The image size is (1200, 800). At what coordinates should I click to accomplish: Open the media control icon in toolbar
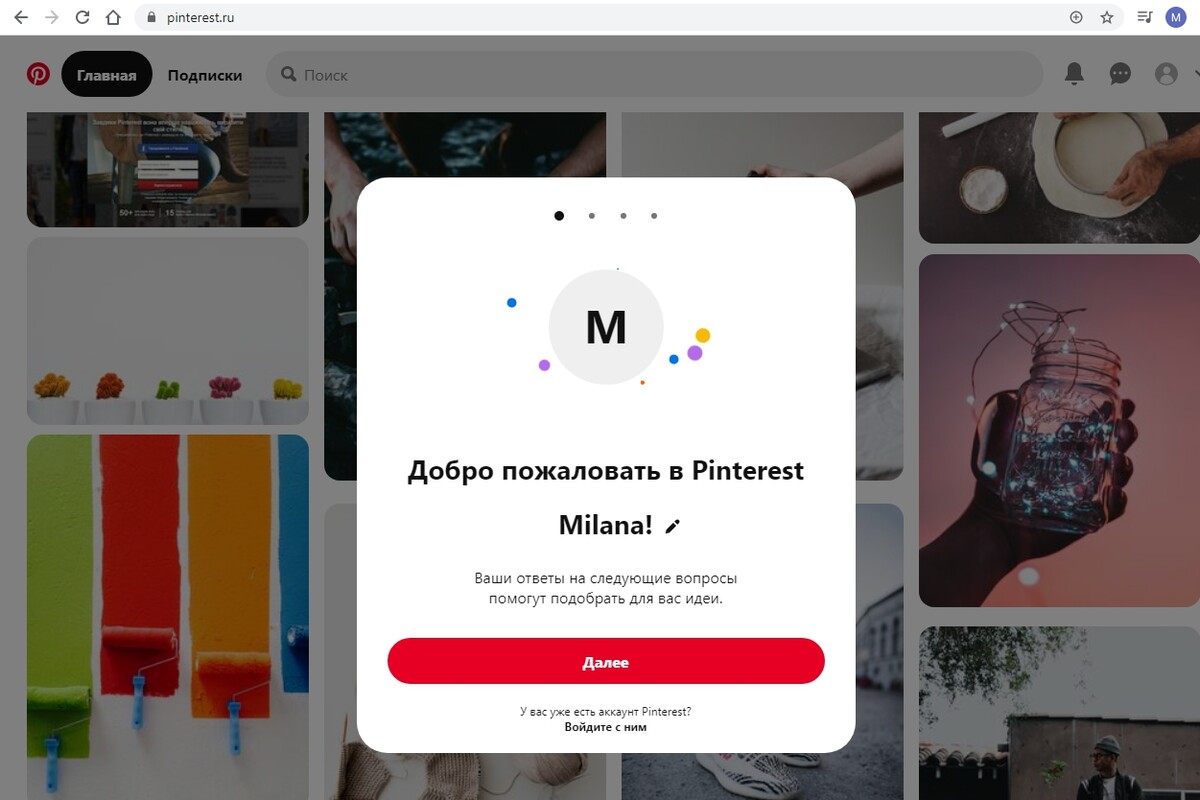1145,17
